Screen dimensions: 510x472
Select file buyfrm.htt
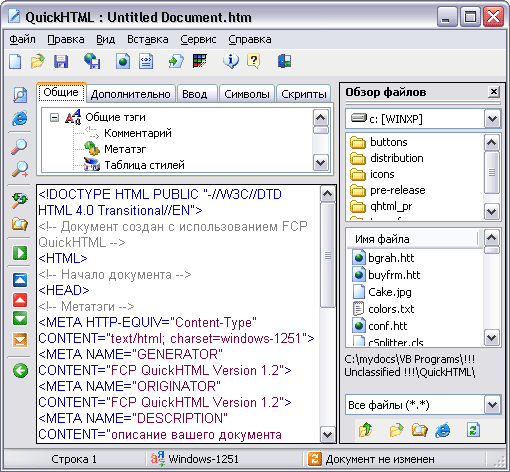click(394, 275)
